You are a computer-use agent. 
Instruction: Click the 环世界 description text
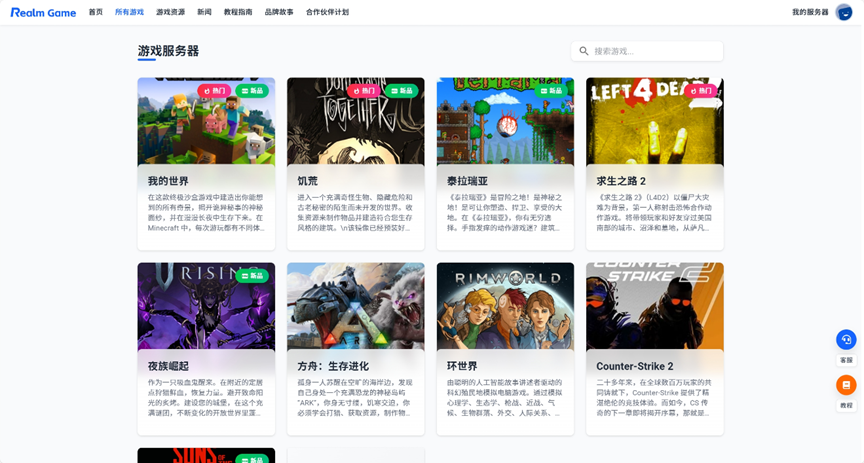(505, 397)
